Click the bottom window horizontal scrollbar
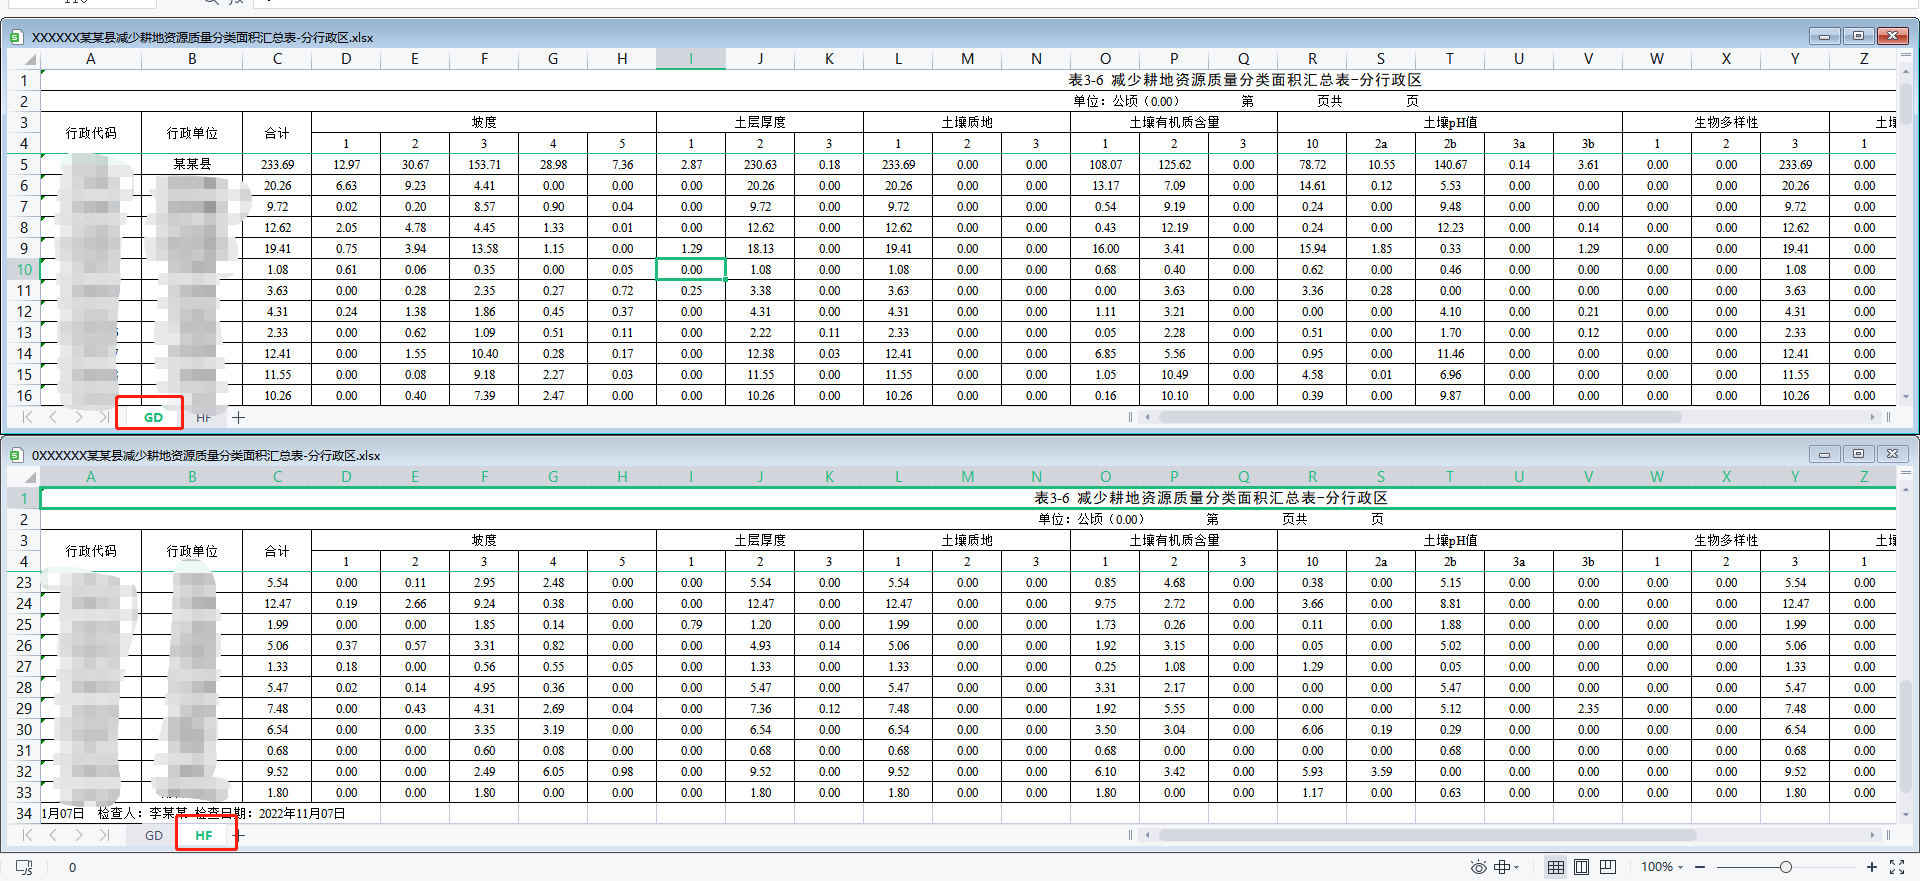The width and height of the screenshot is (1920, 881). 1427,835
